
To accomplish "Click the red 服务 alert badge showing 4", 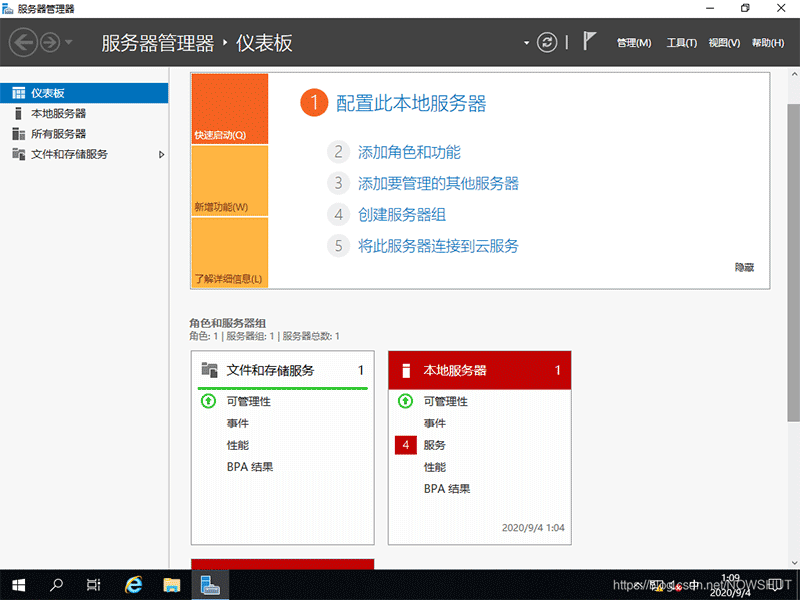I will 405,444.
